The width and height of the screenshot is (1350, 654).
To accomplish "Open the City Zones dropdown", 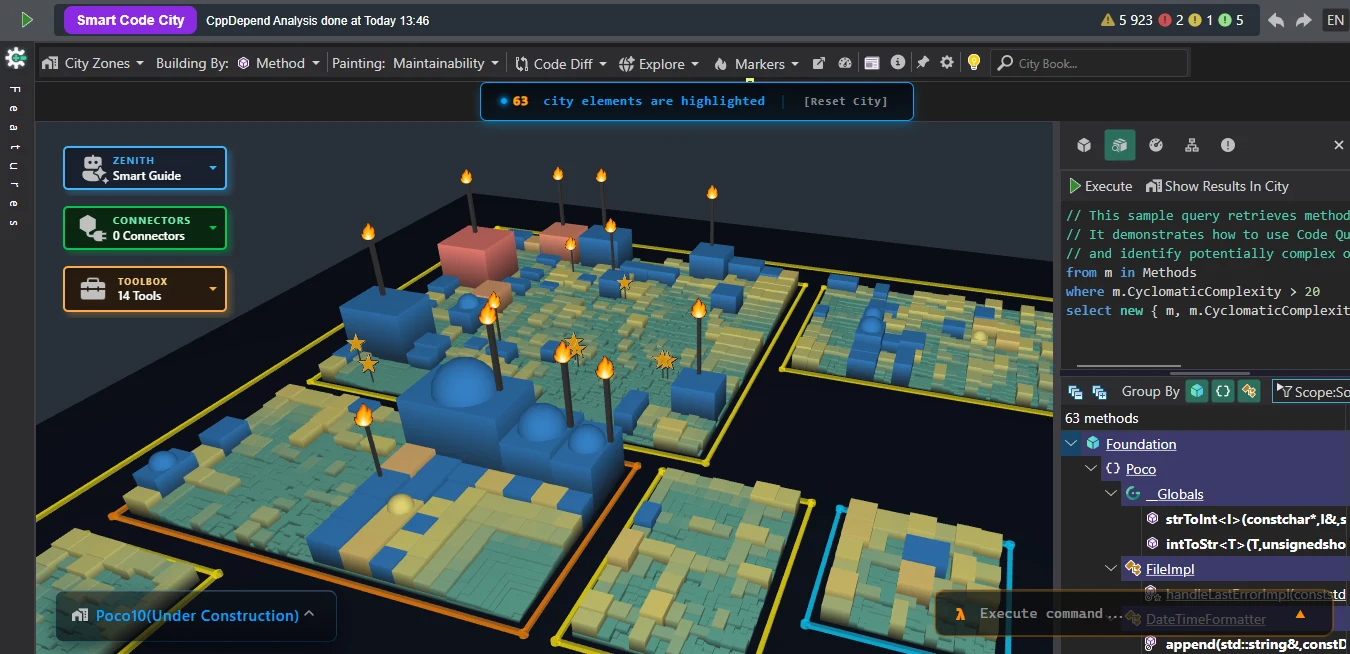I will (x=94, y=63).
